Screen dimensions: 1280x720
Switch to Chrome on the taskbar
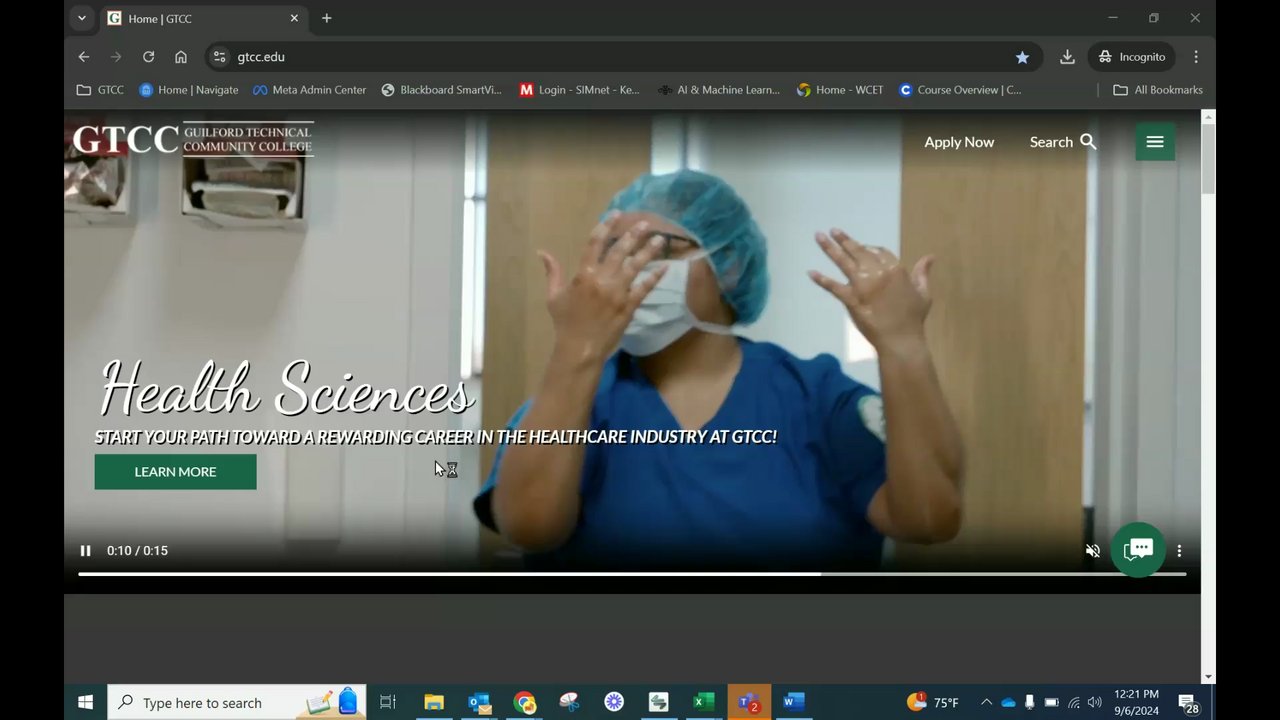point(525,702)
